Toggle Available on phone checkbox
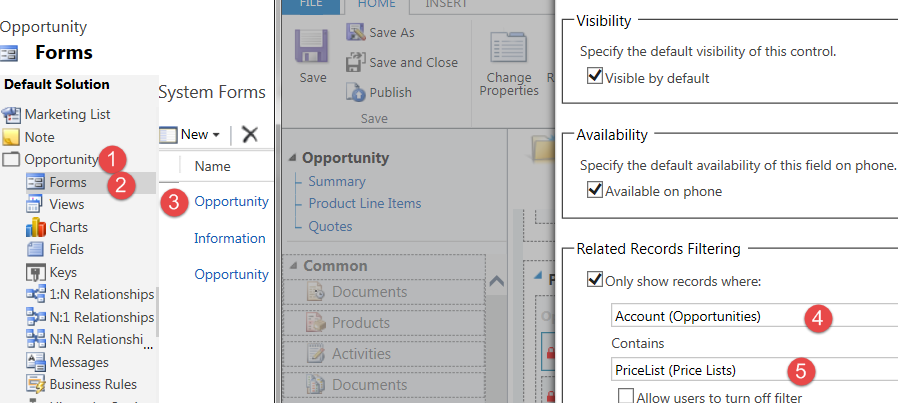The width and height of the screenshot is (898, 403). click(x=595, y=190)
